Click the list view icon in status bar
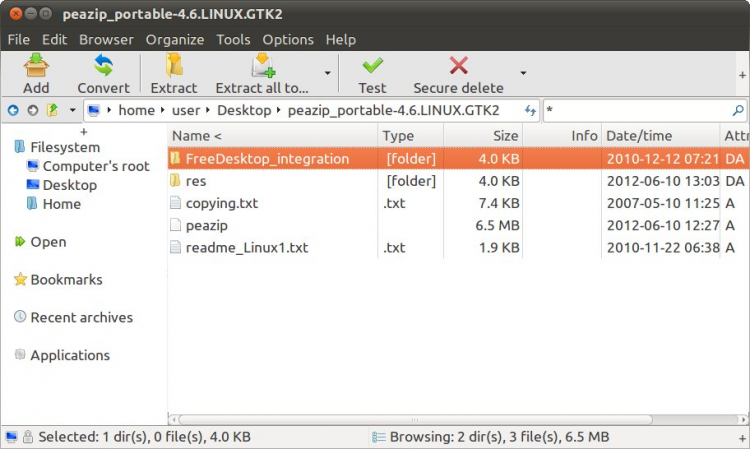 click(x=379, y=437)
